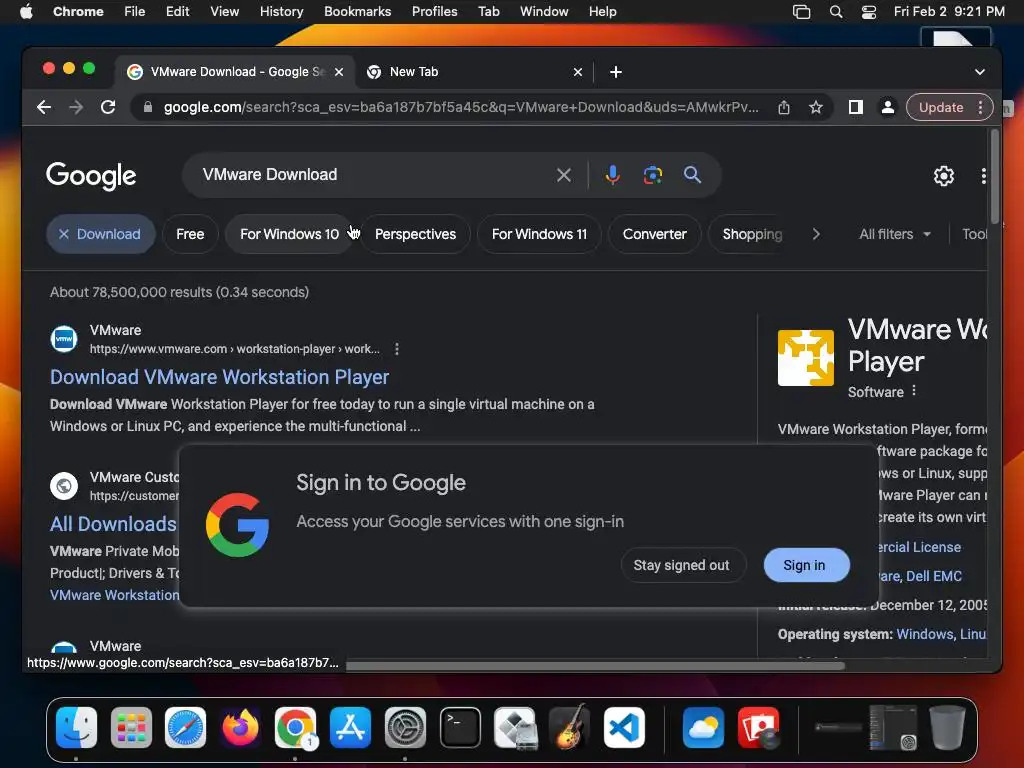Image resolution: width=1024 pixels, height=768 pixels.
Task: Open the Dell EMC link
Action: (934, 576)
